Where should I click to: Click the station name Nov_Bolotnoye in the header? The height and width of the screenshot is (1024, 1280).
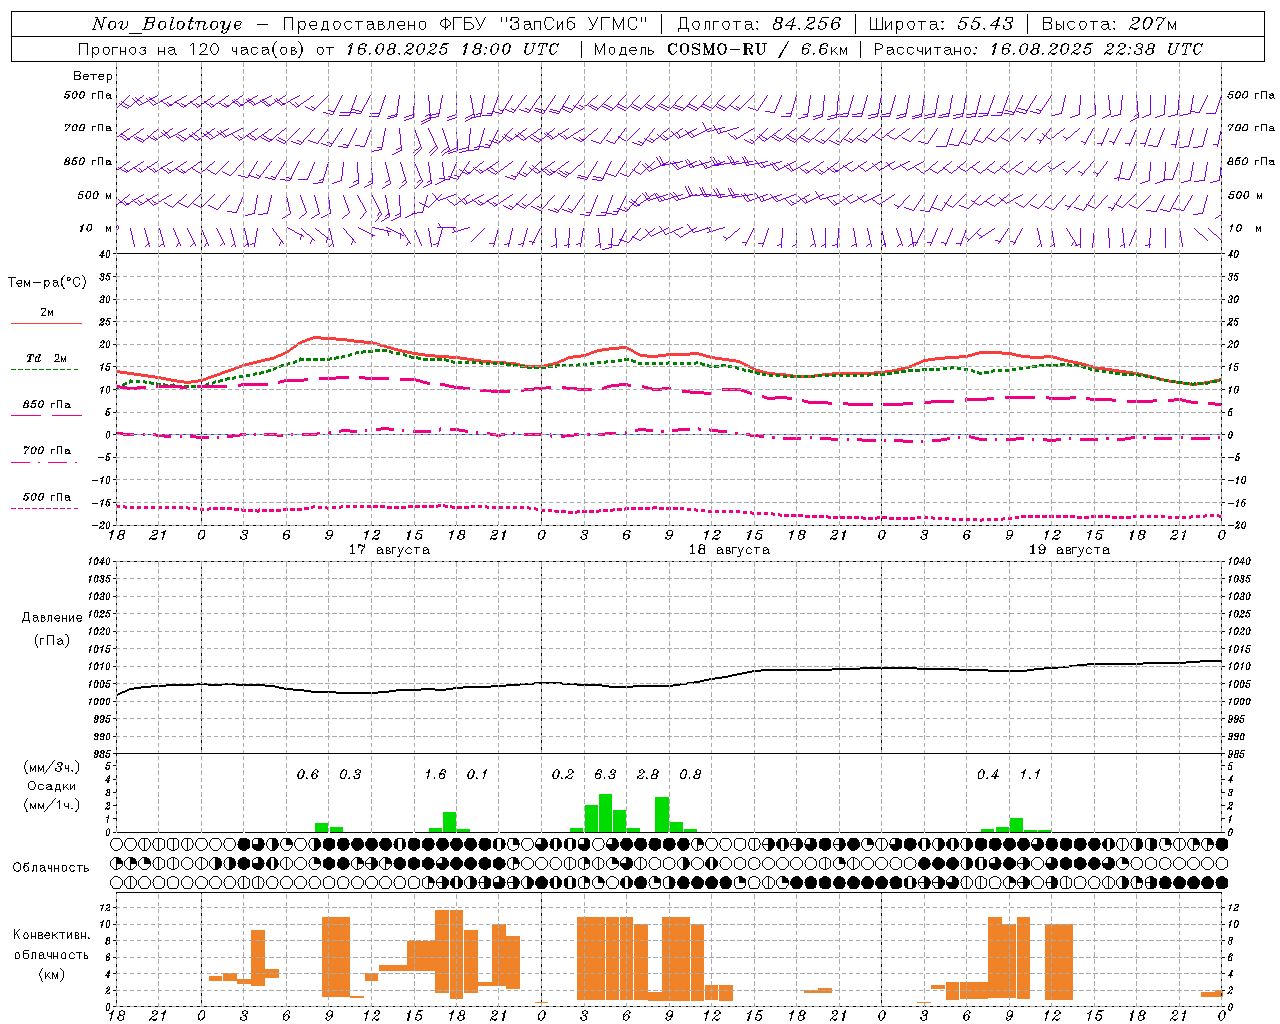pyautogui.click(x=167, y=24)
